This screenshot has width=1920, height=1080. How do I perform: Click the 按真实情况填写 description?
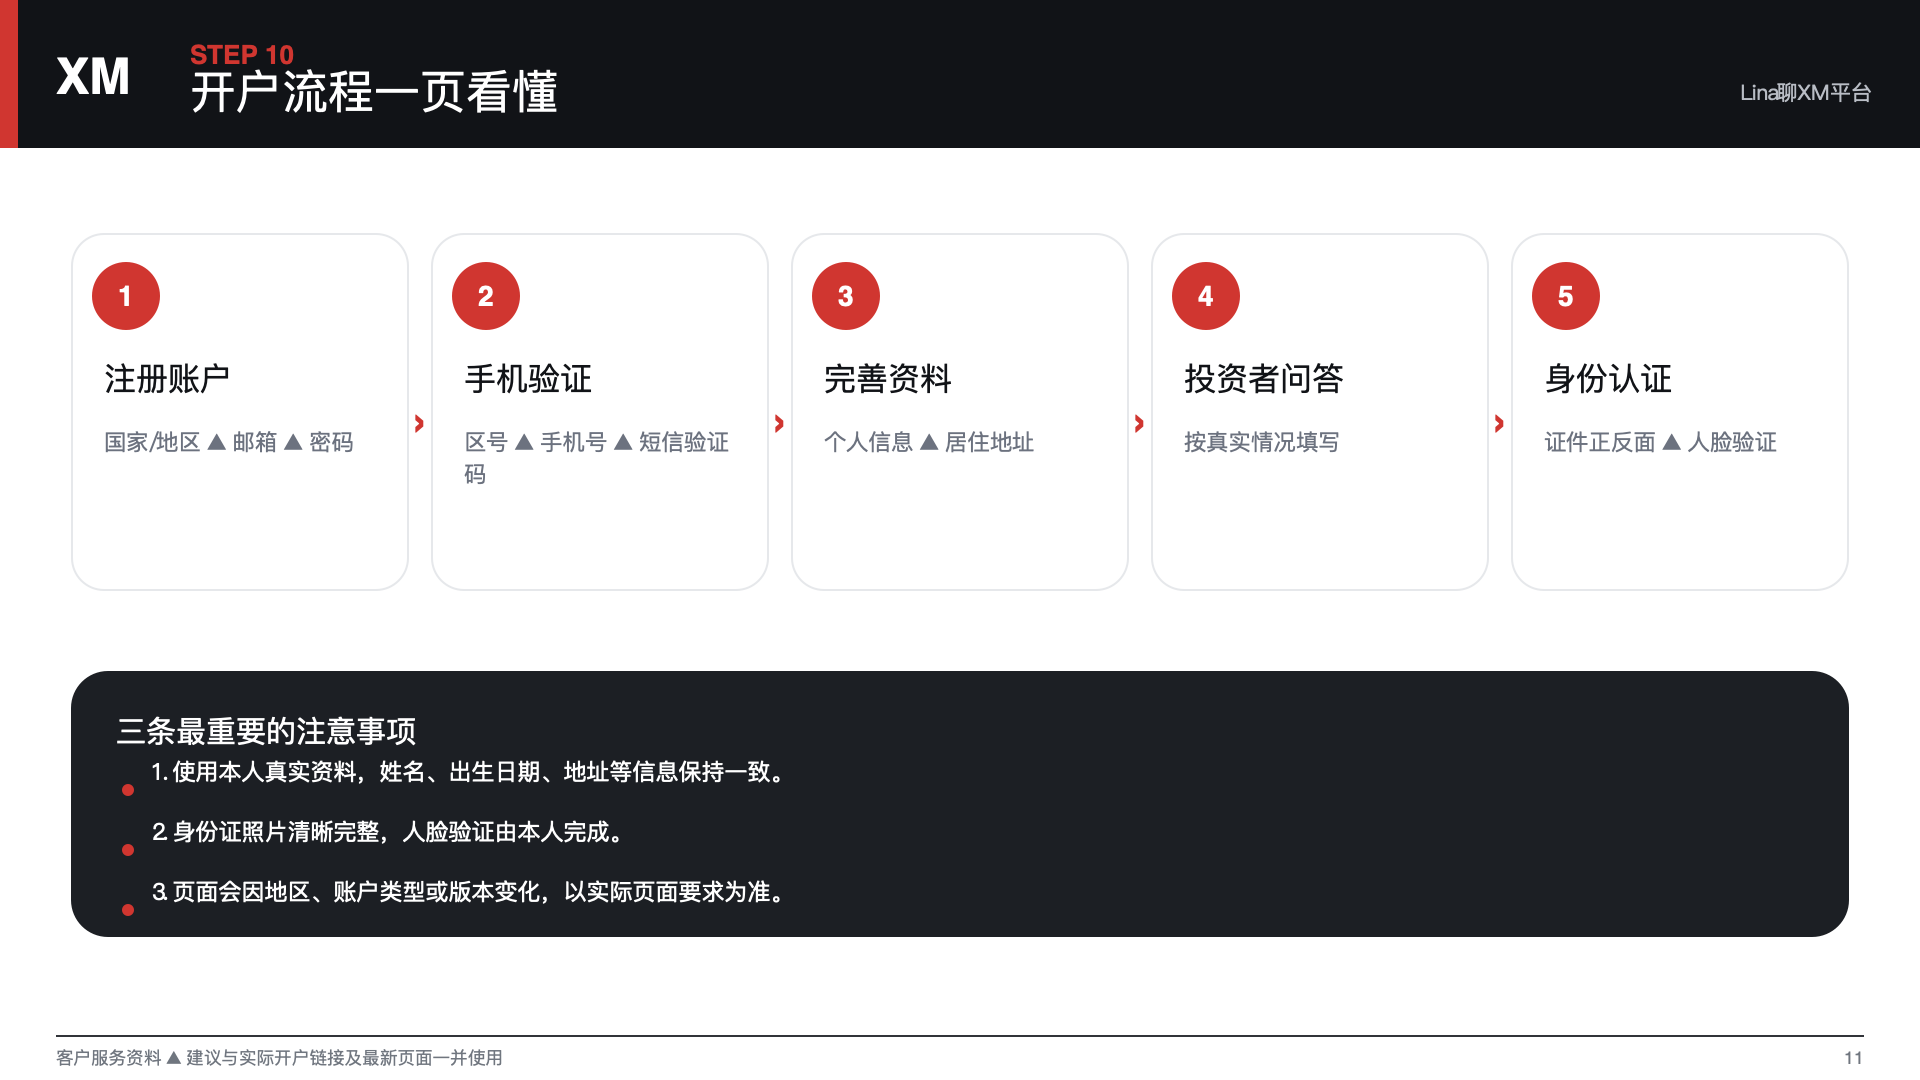[1262, 442]
